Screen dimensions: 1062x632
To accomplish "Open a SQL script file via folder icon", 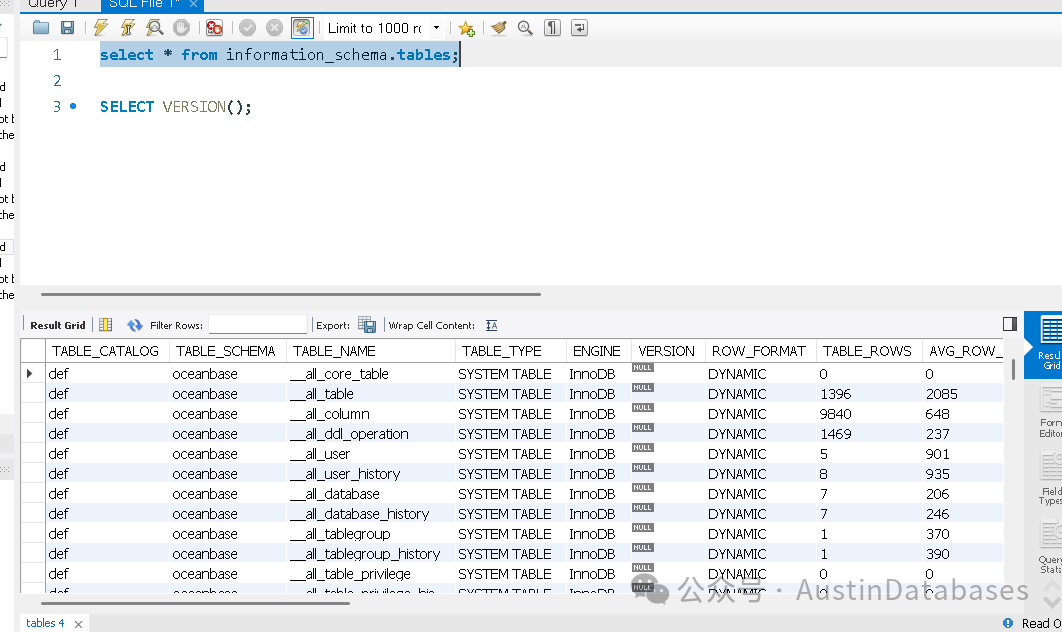I will click(x=40, y=27).
